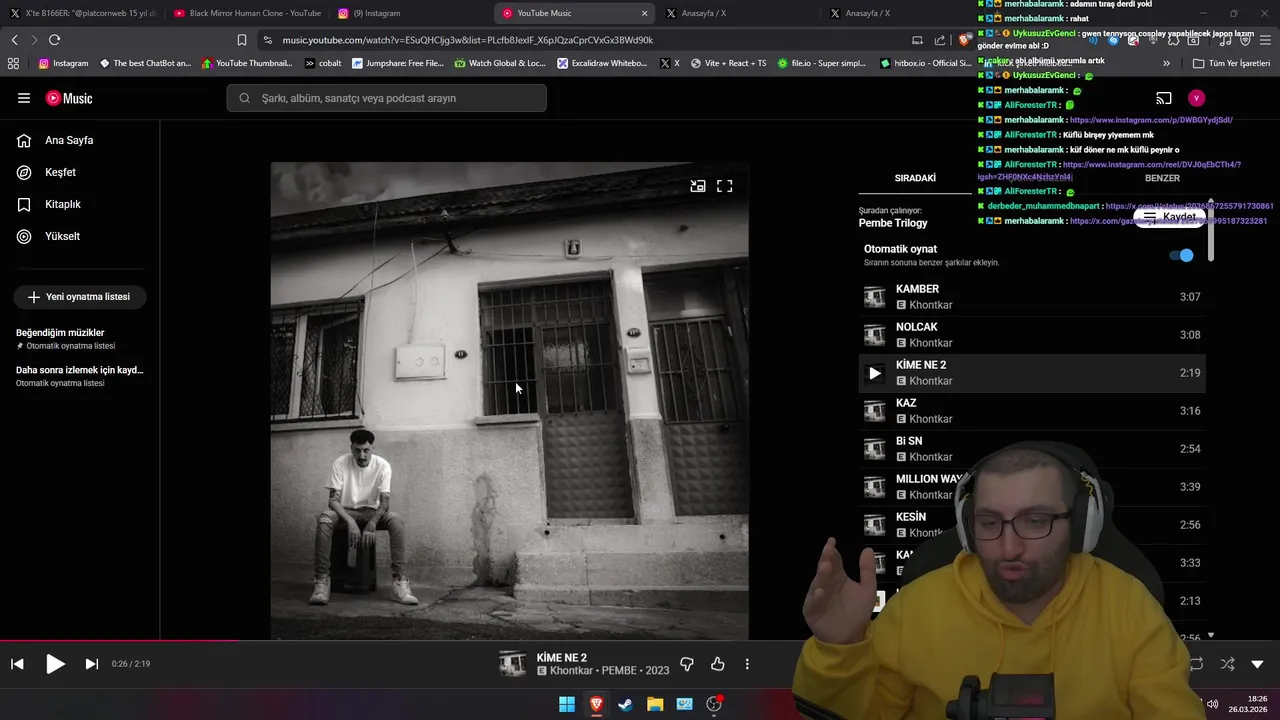Focus the song search field
1280x720 pixels.
pos(386,98)
